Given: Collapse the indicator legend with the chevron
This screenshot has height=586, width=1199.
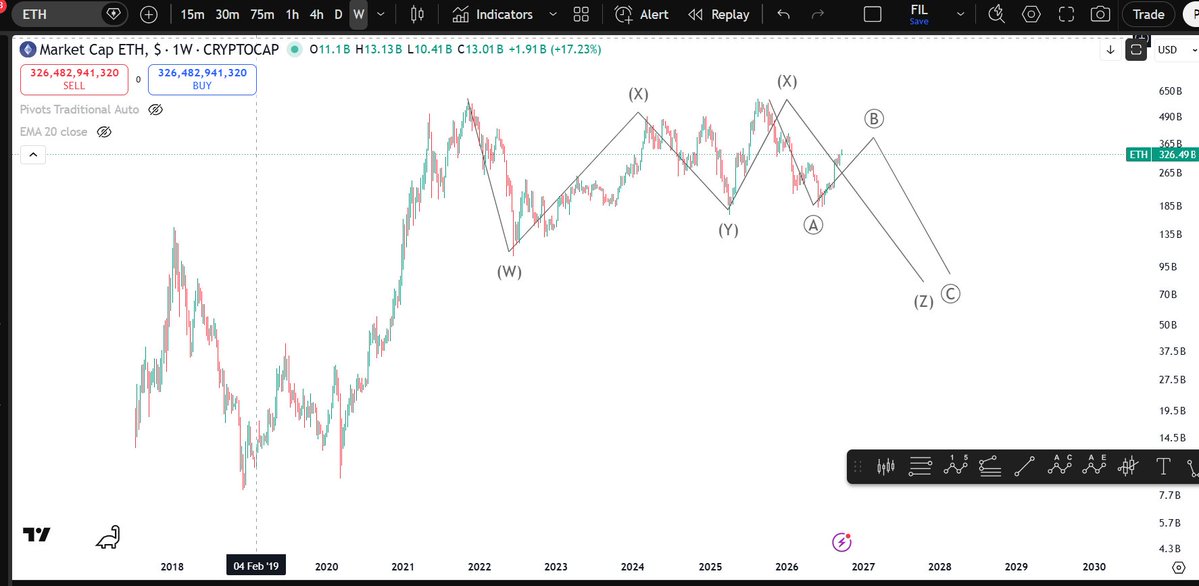Looking at the screenshot, I should point(33,155).
